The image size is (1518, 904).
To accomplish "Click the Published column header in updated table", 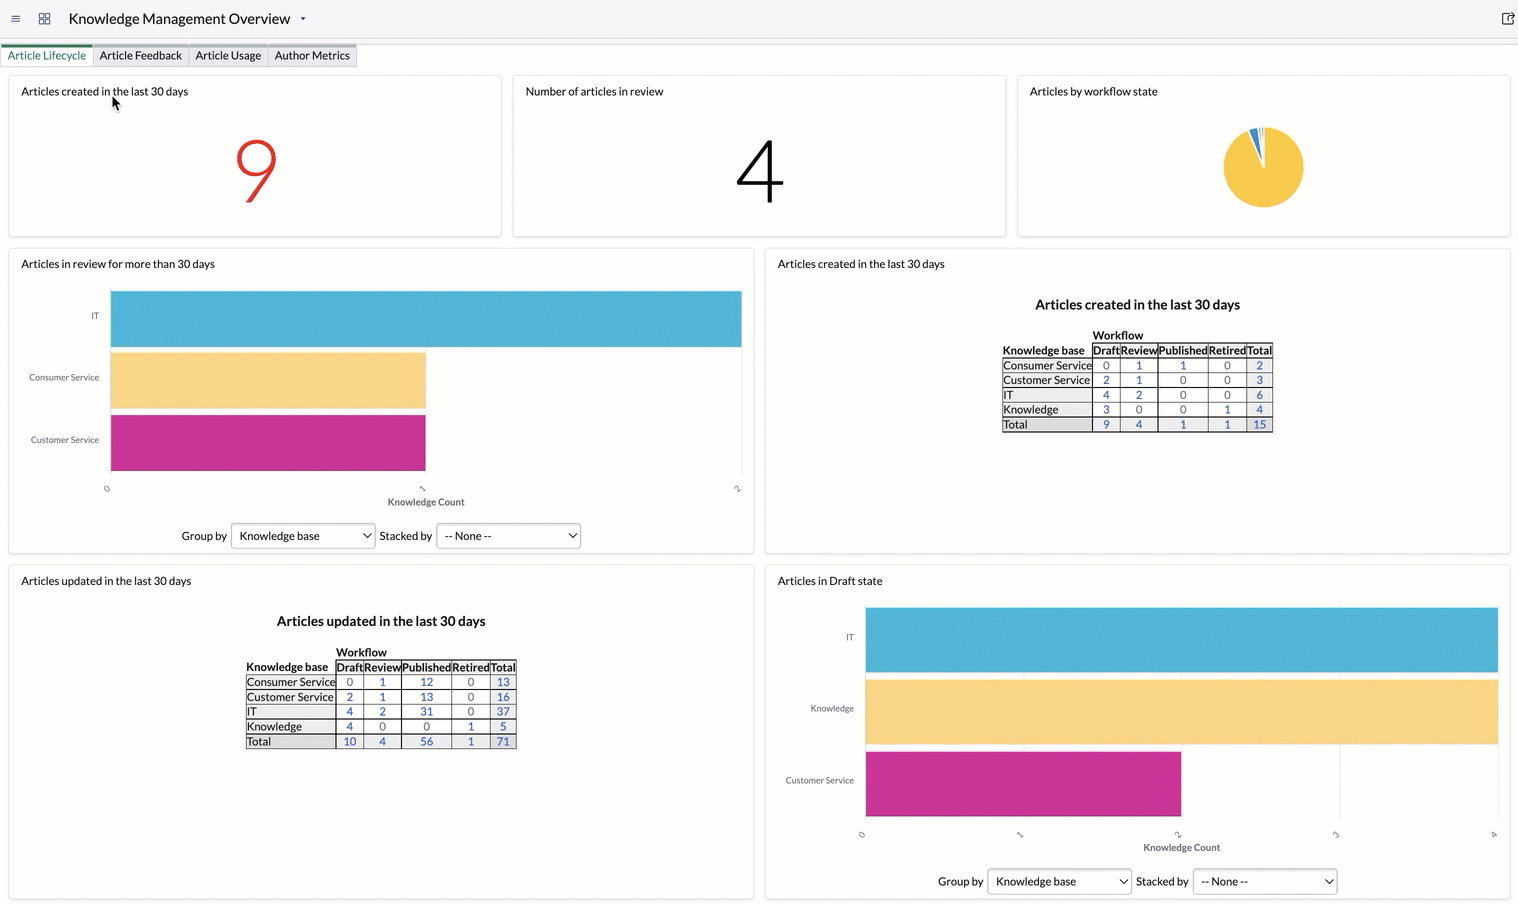I will click(x=426, y=667).
